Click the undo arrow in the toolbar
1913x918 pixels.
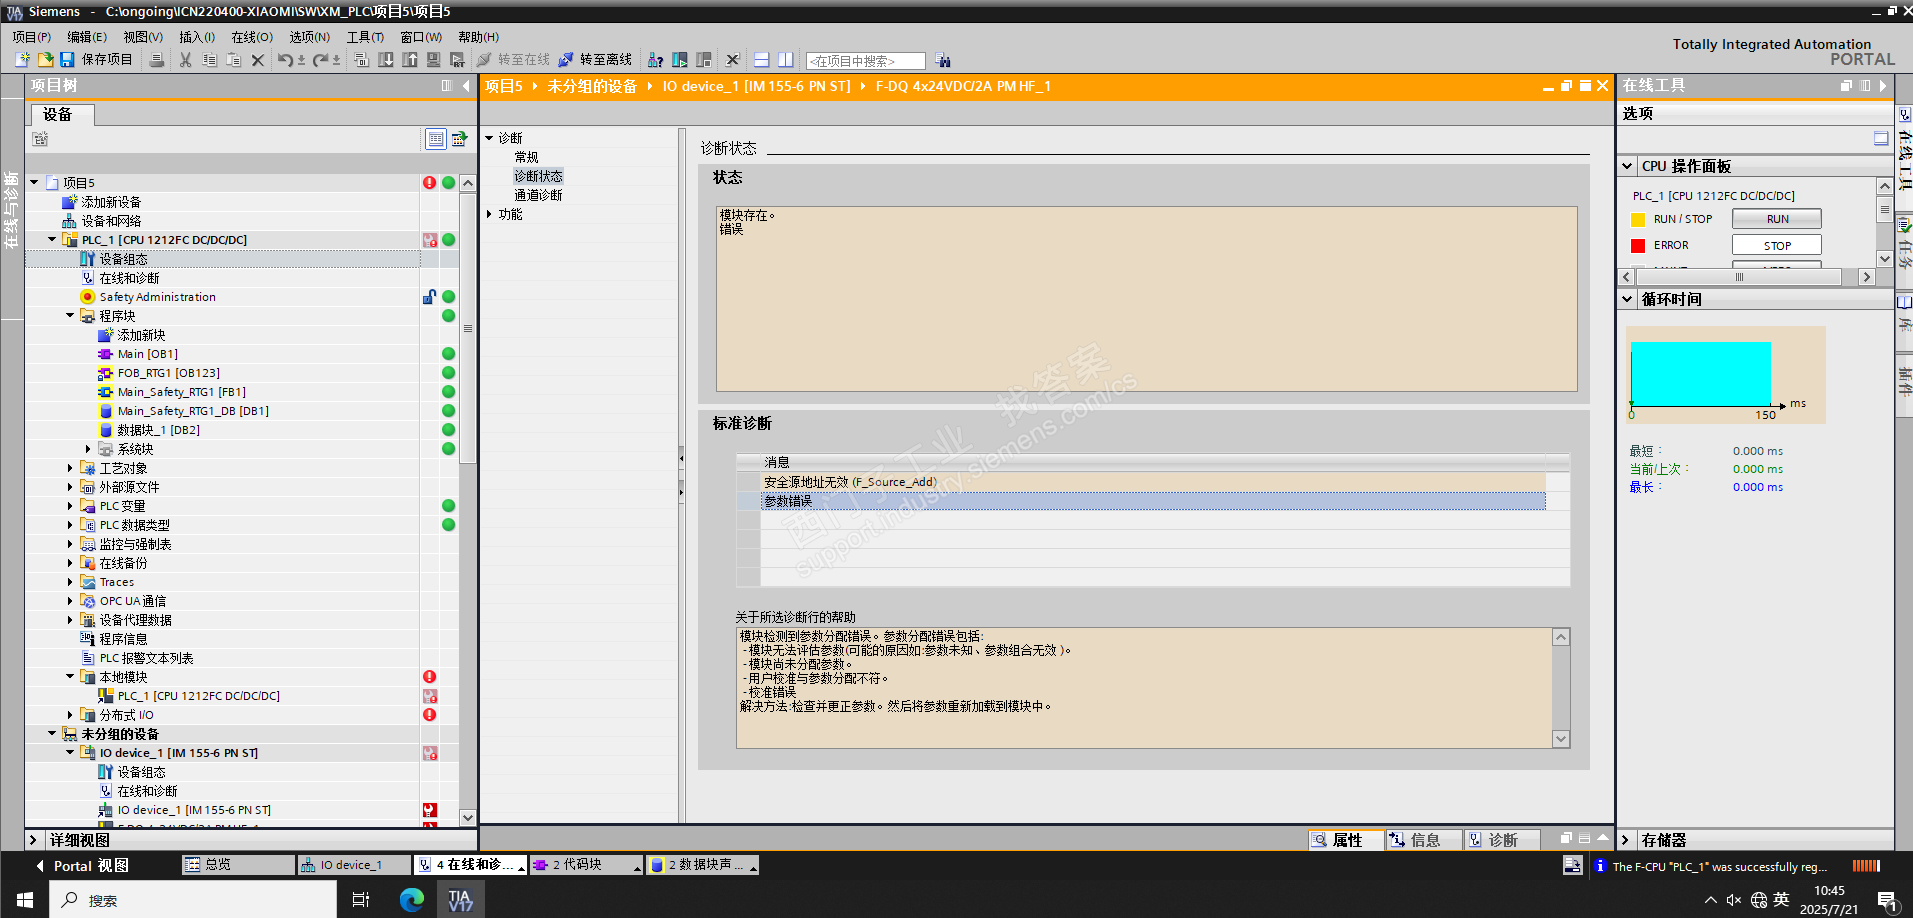coord(286,60)
